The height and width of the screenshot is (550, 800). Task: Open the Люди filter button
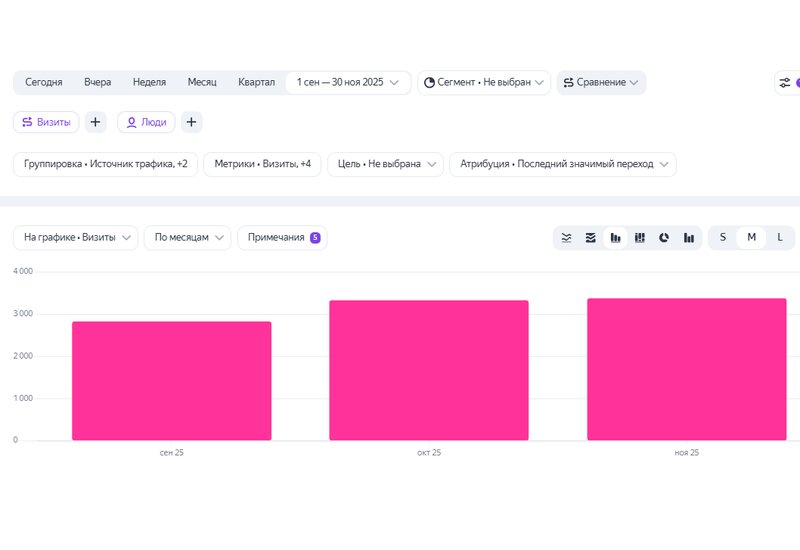pos(146,122)
